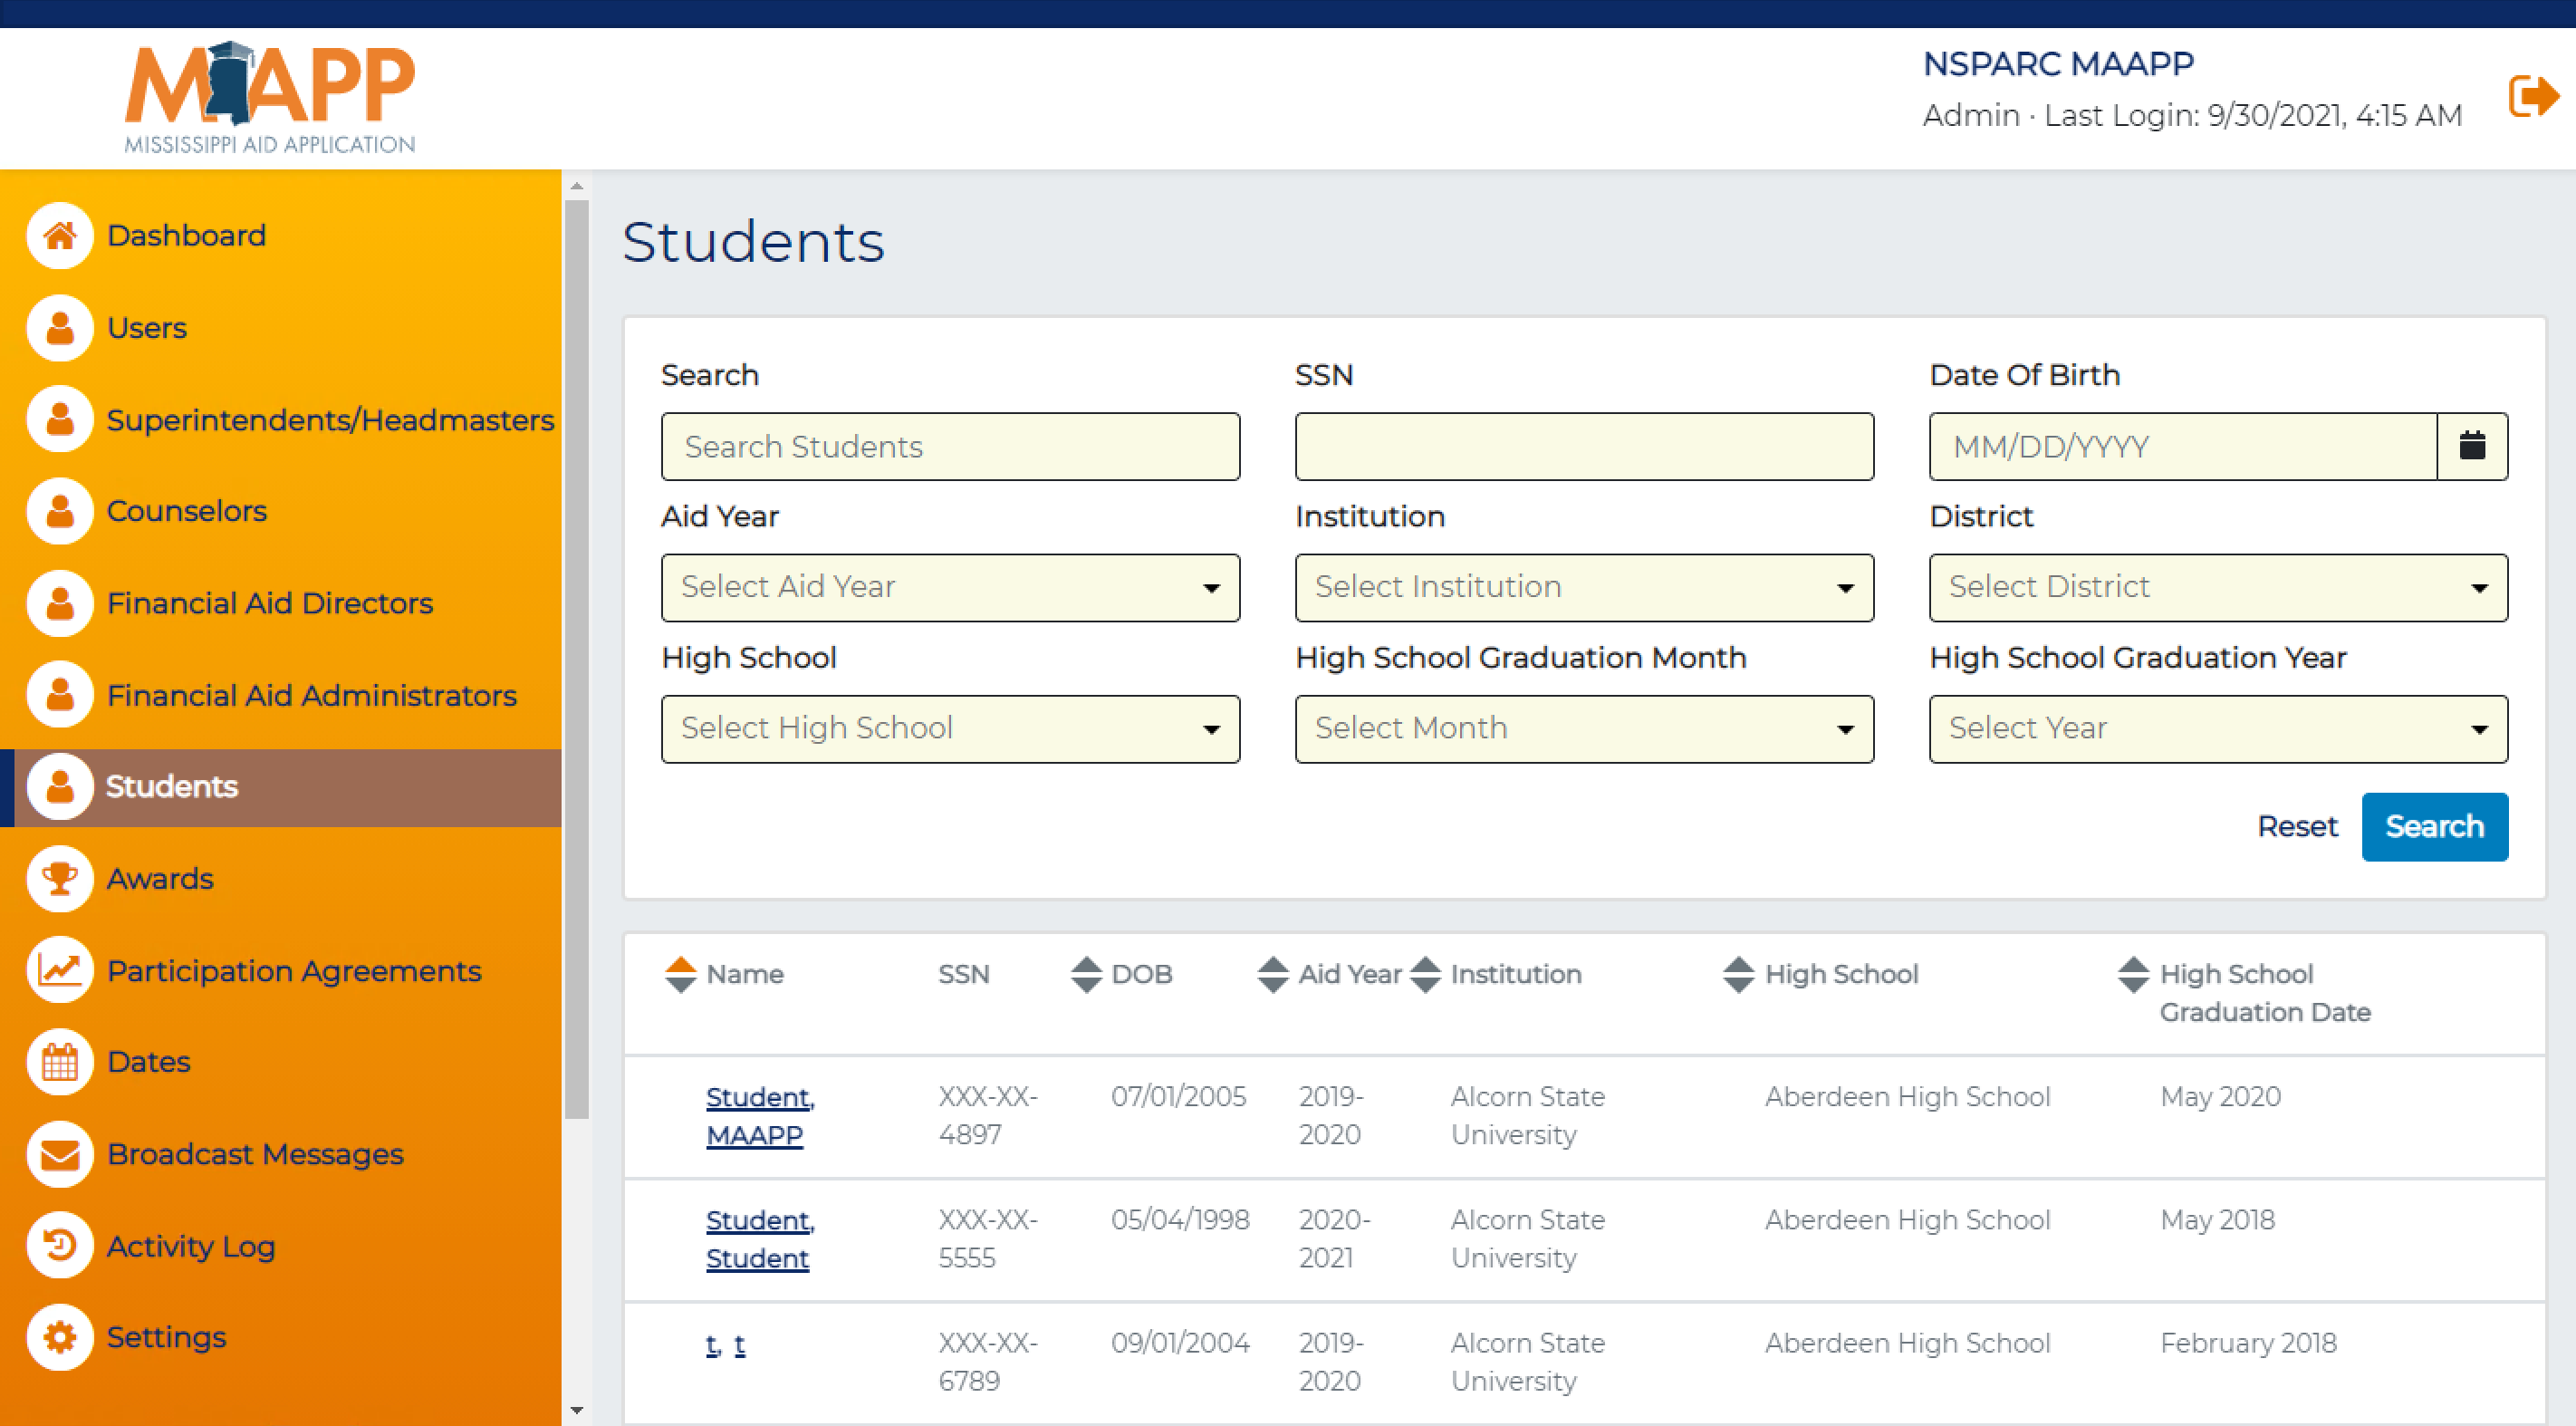The image size is (2576, 1426).
Task: Click the Broadcast Messages envelope icon
Action: (60, 1154)
